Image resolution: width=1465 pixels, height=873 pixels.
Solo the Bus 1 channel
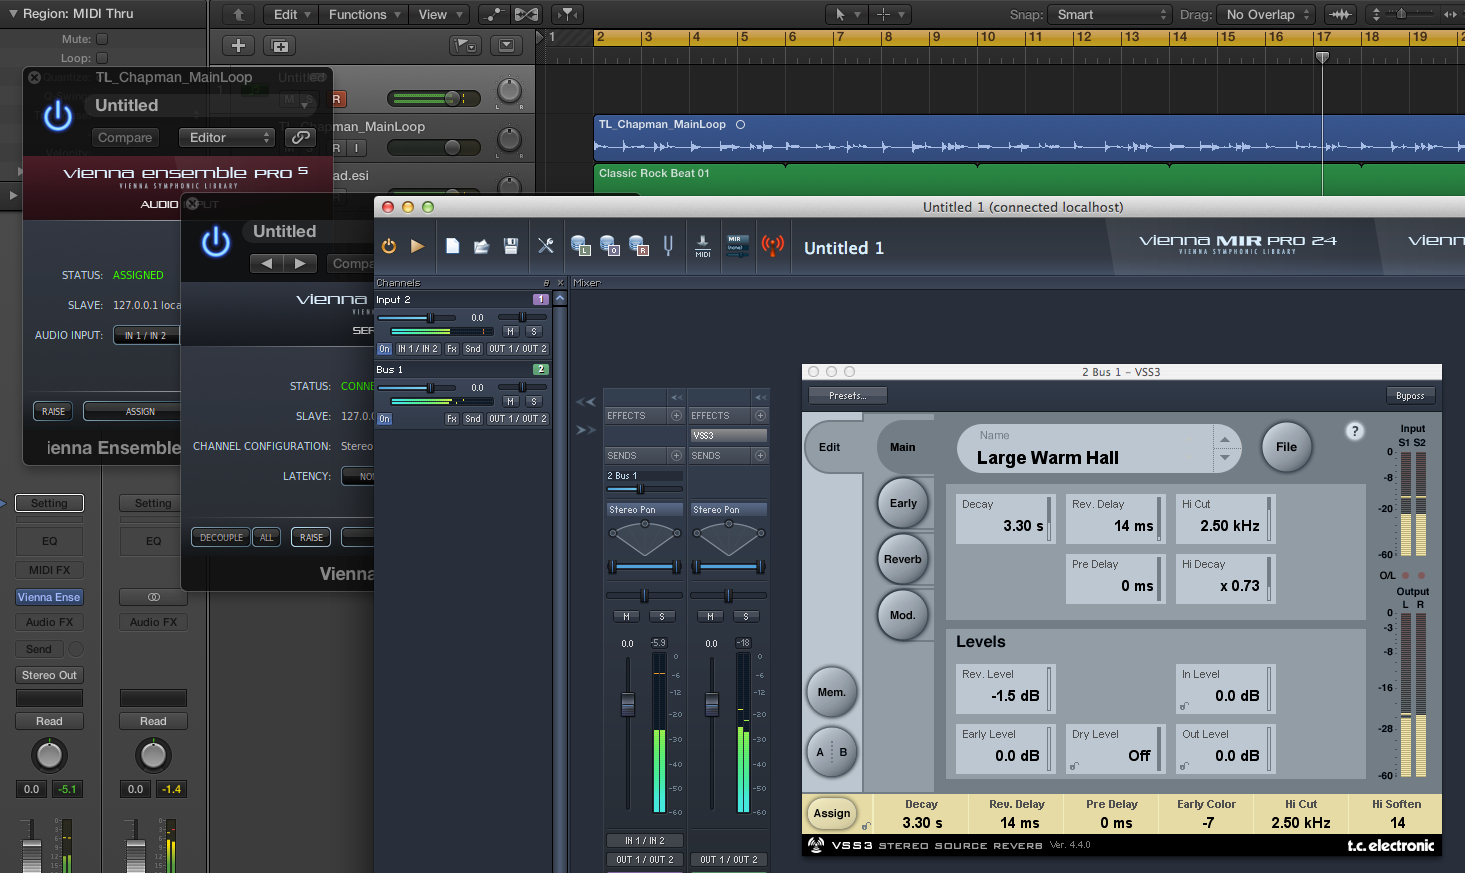[534, 401]
